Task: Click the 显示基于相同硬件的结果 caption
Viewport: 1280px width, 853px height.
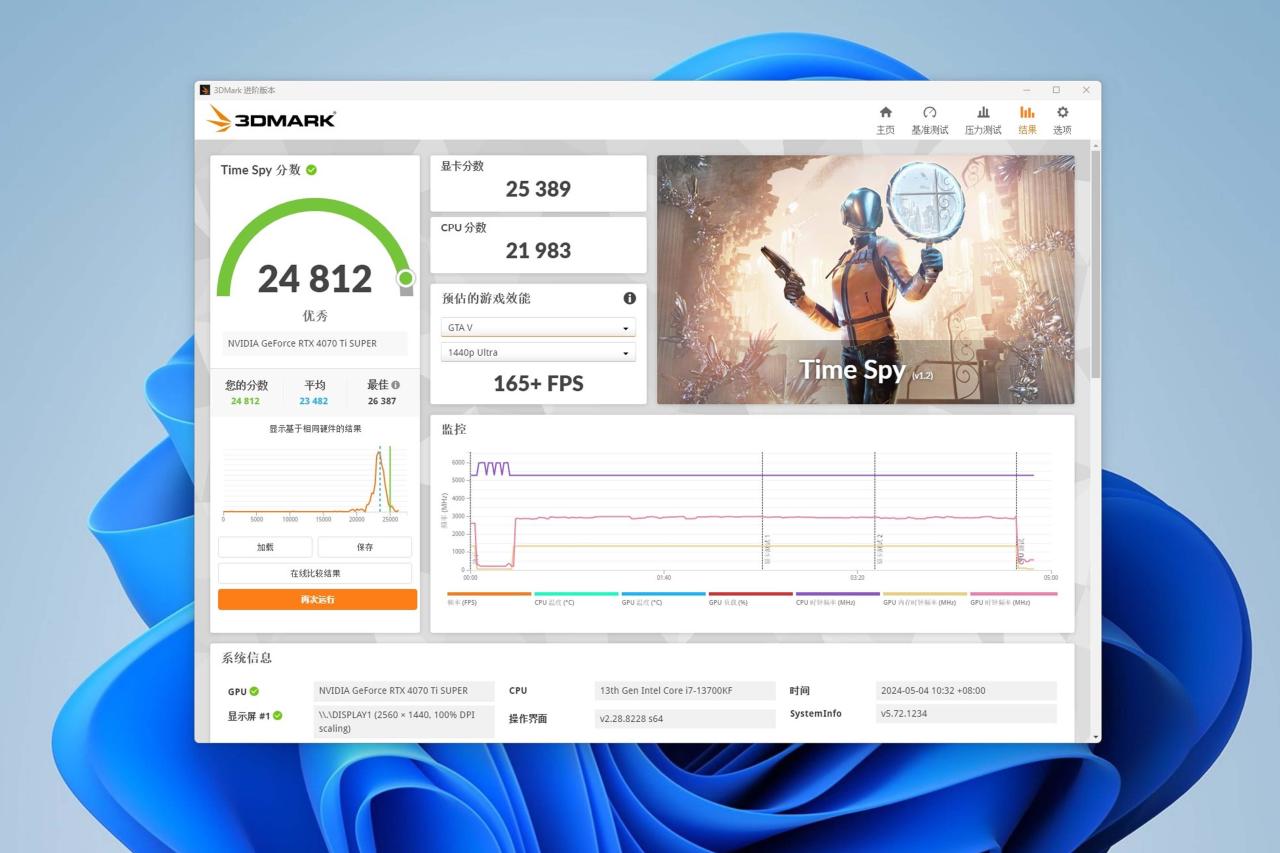Action: pos(315,429)
